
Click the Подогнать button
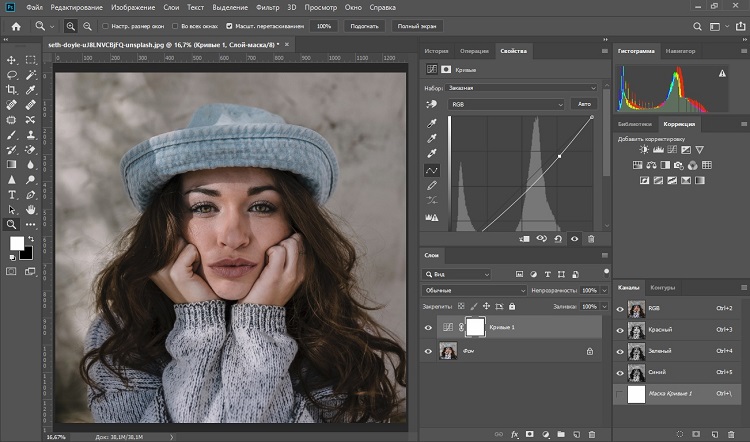point(364,26)
